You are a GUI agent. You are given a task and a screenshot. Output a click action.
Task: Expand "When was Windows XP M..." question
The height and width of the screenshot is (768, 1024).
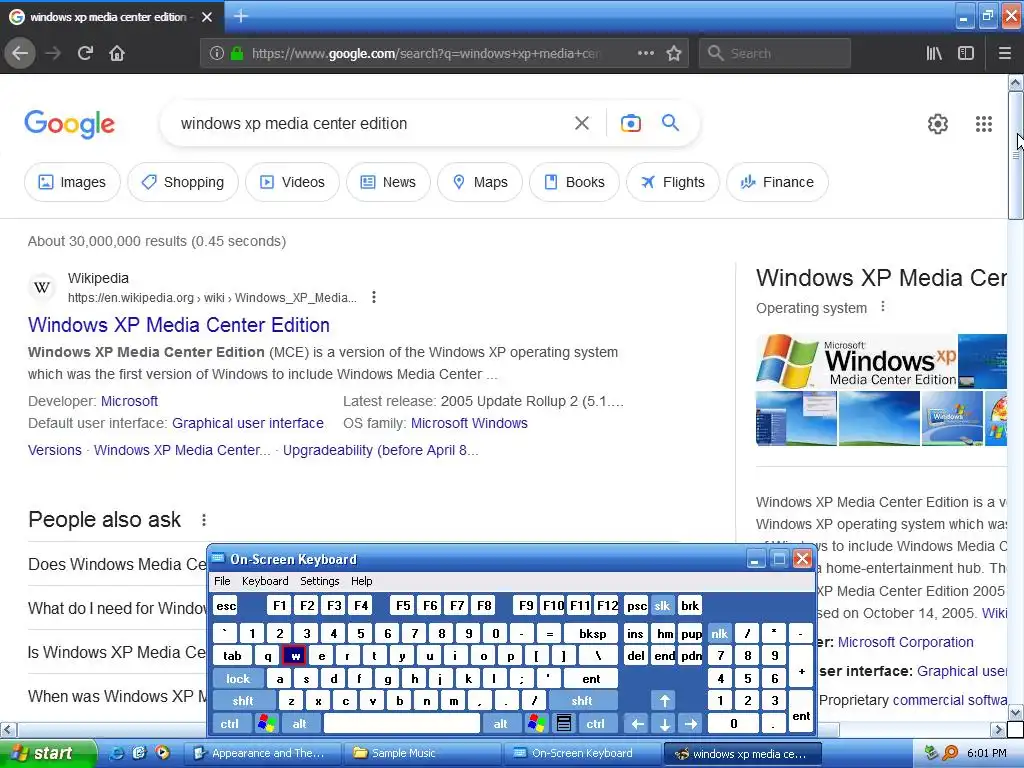coord(118,697)
